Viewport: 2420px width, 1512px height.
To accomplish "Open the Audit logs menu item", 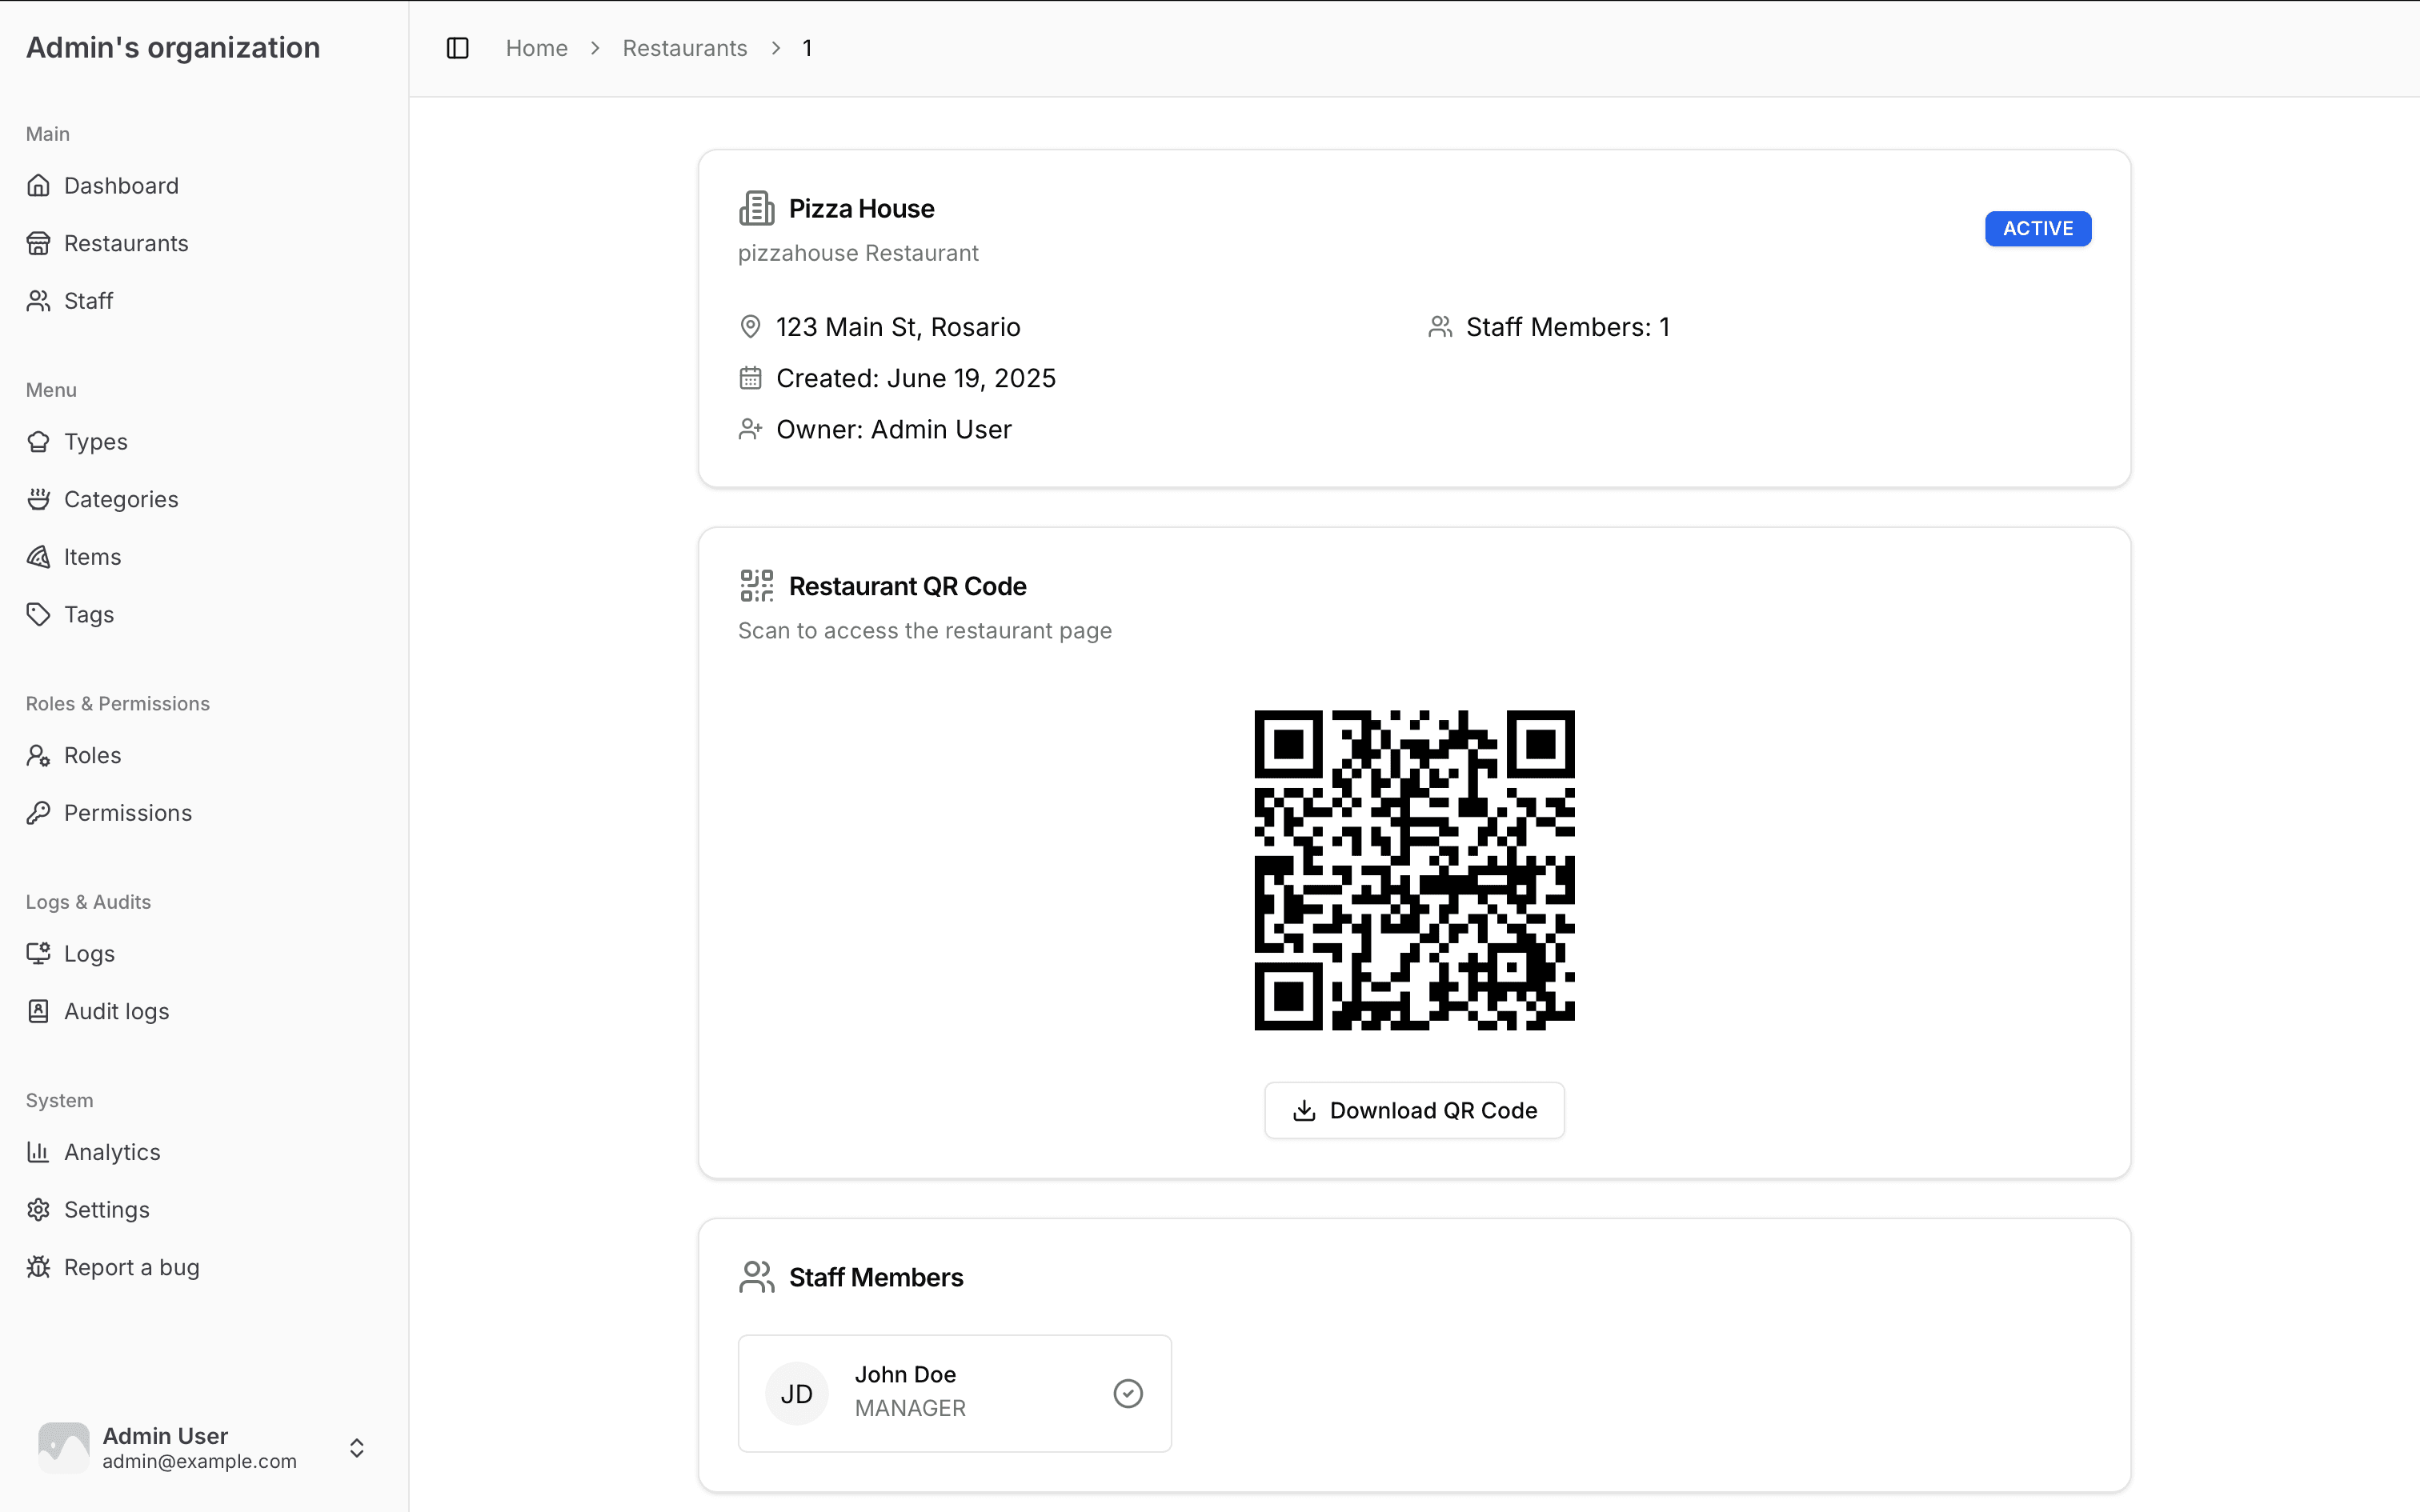I will [x=116, y=1011].
